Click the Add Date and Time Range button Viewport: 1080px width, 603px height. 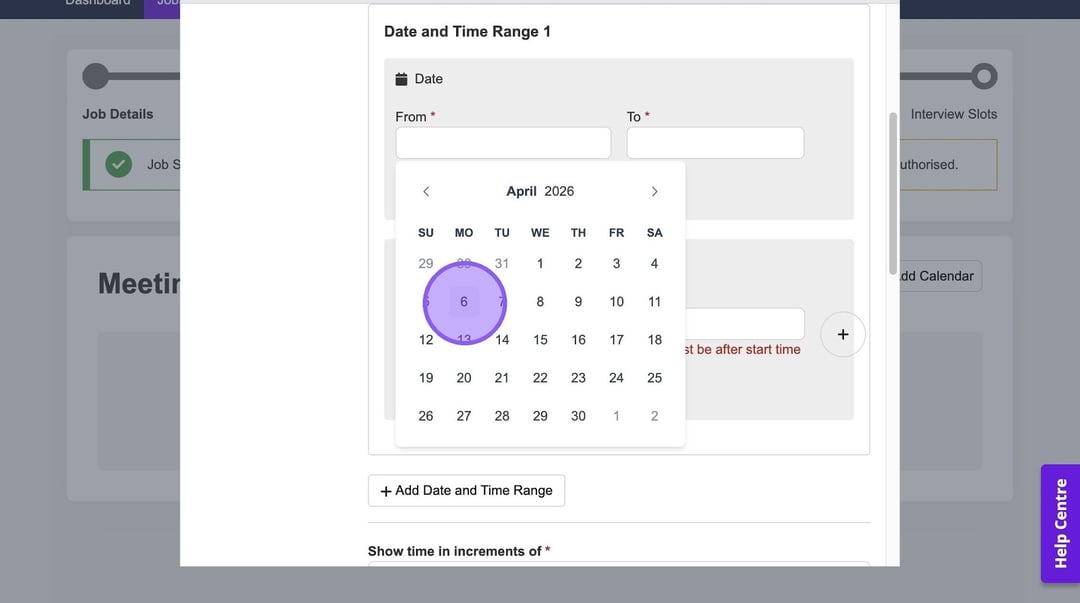(x=466, y=490)
